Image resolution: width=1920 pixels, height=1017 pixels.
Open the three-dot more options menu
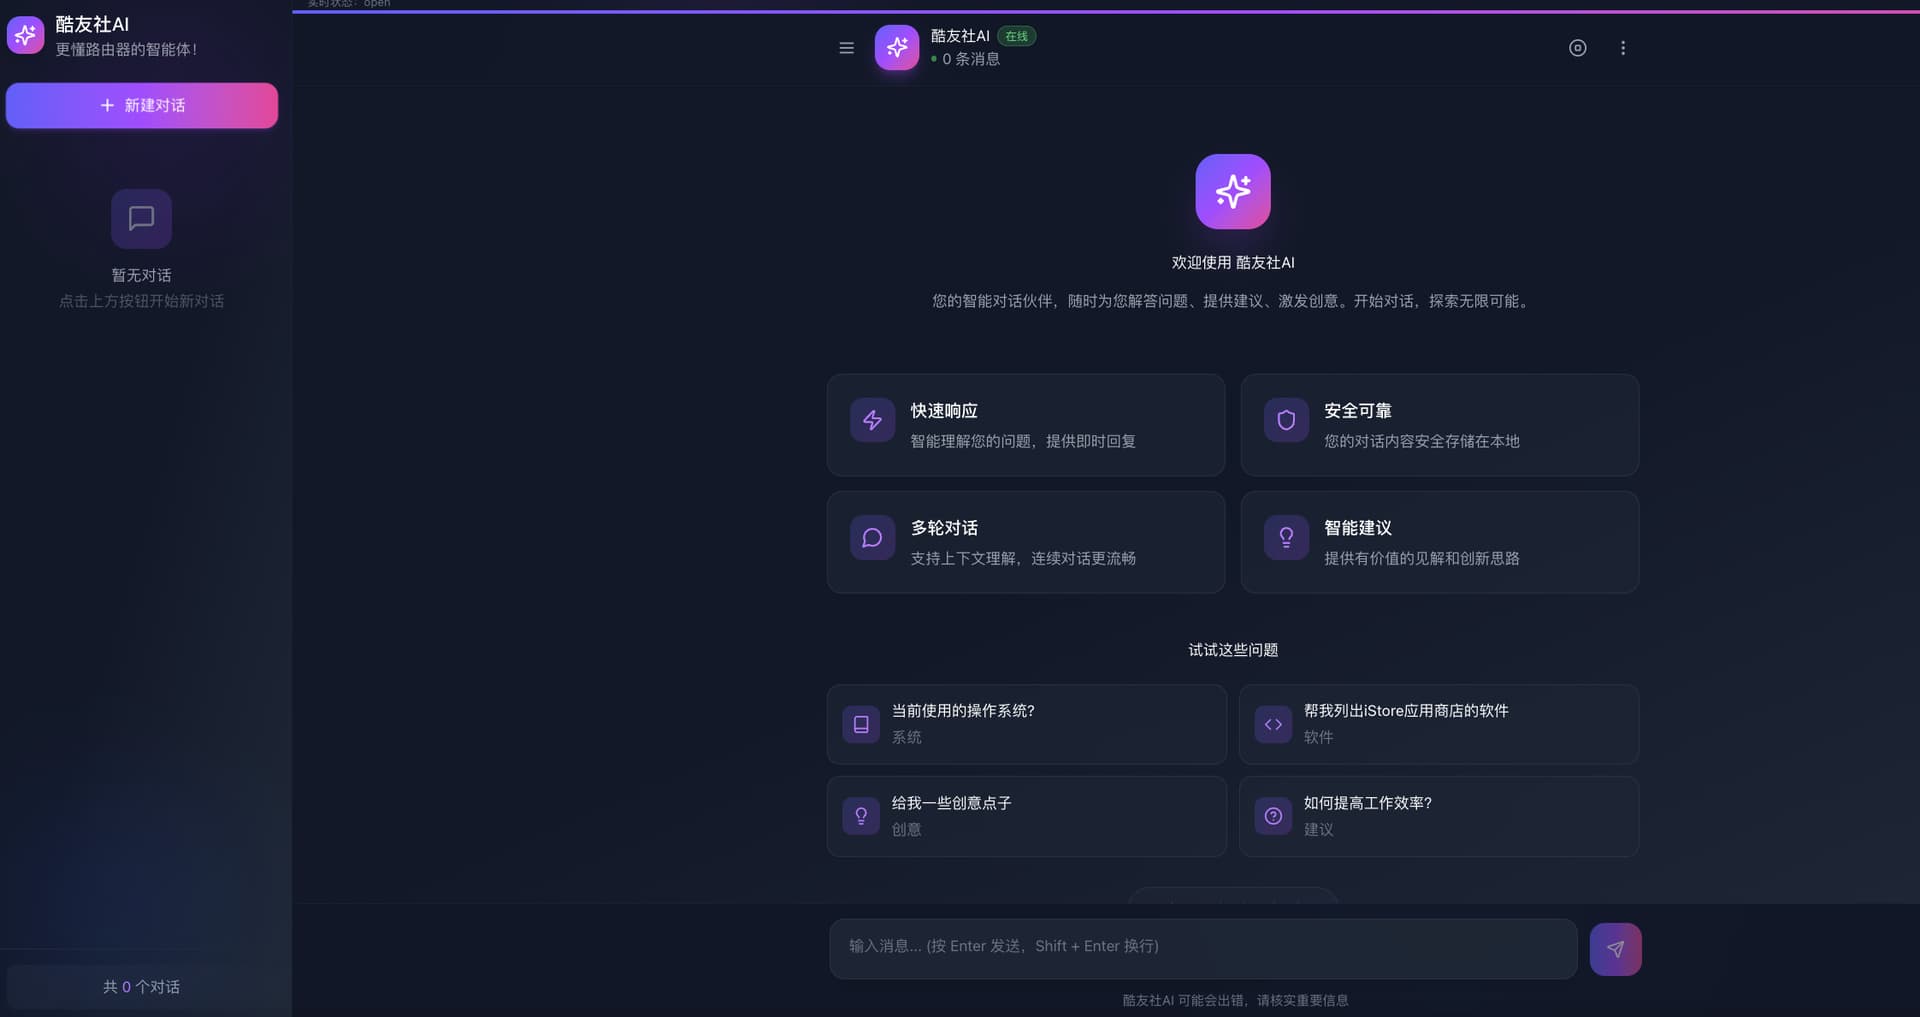click(x=1623, y=48)
